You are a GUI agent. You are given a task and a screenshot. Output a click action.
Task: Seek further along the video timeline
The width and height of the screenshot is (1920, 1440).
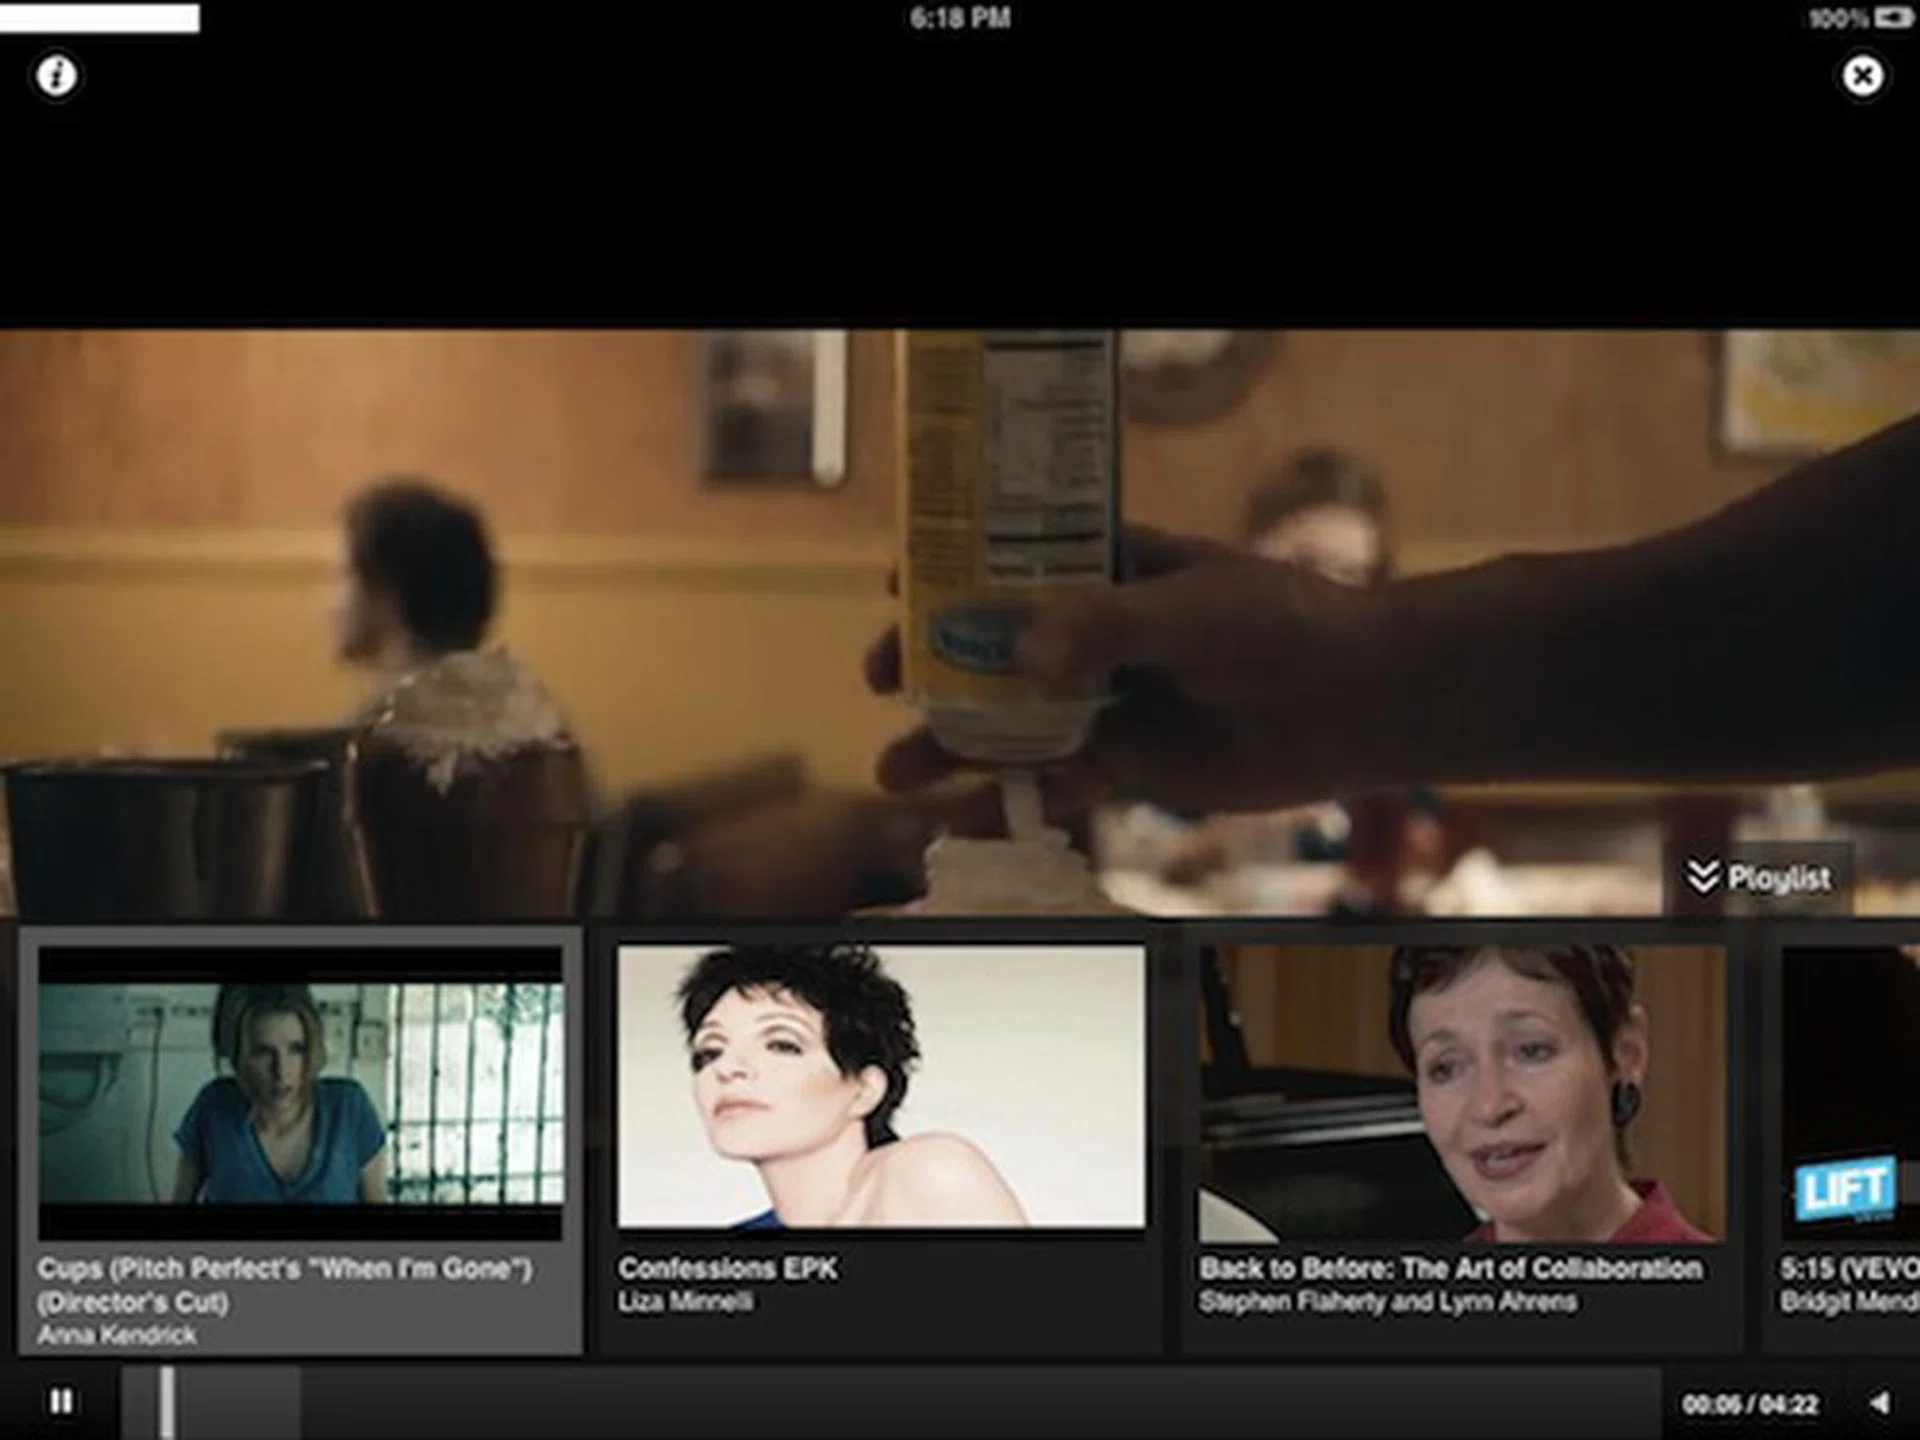pos(900,1402)
